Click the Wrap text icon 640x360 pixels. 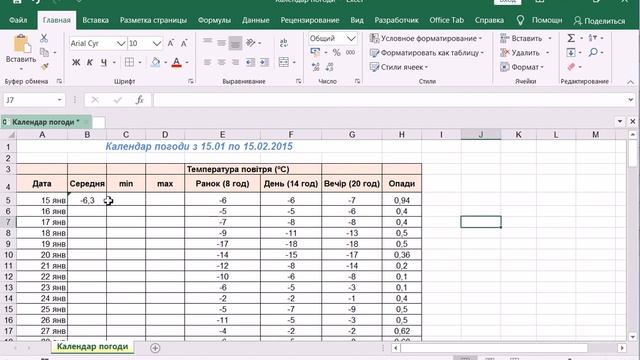coord(284,42)
